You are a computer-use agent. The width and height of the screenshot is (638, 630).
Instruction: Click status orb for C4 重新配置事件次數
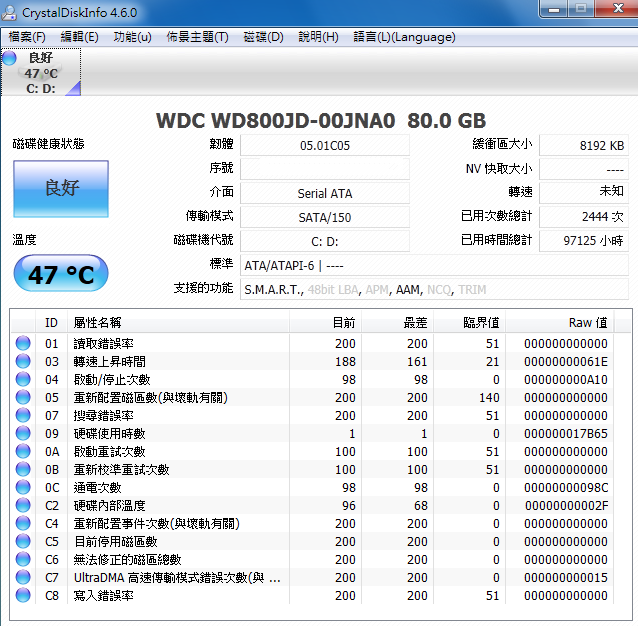click(23, 523)
